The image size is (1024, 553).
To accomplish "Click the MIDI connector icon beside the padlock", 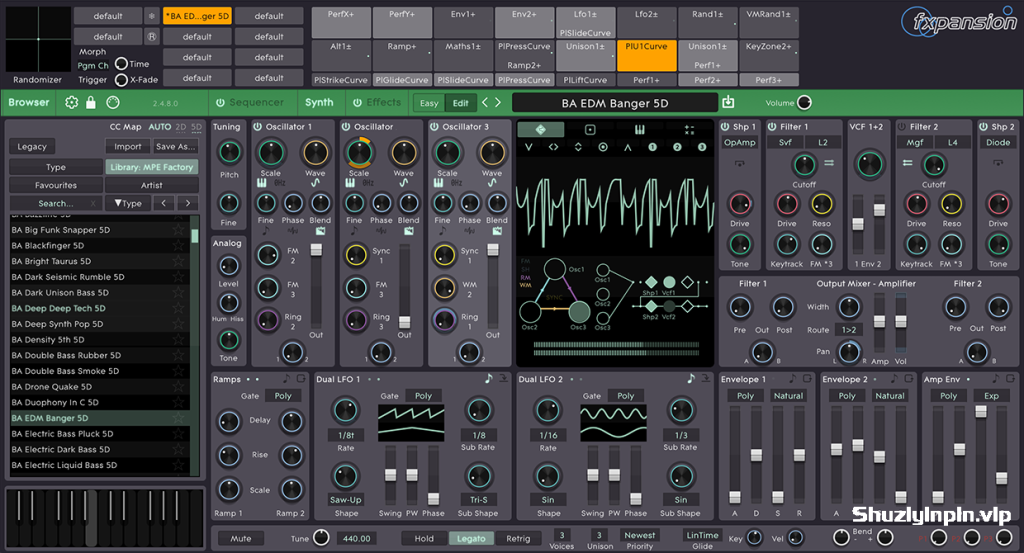I will pos(113,103).
